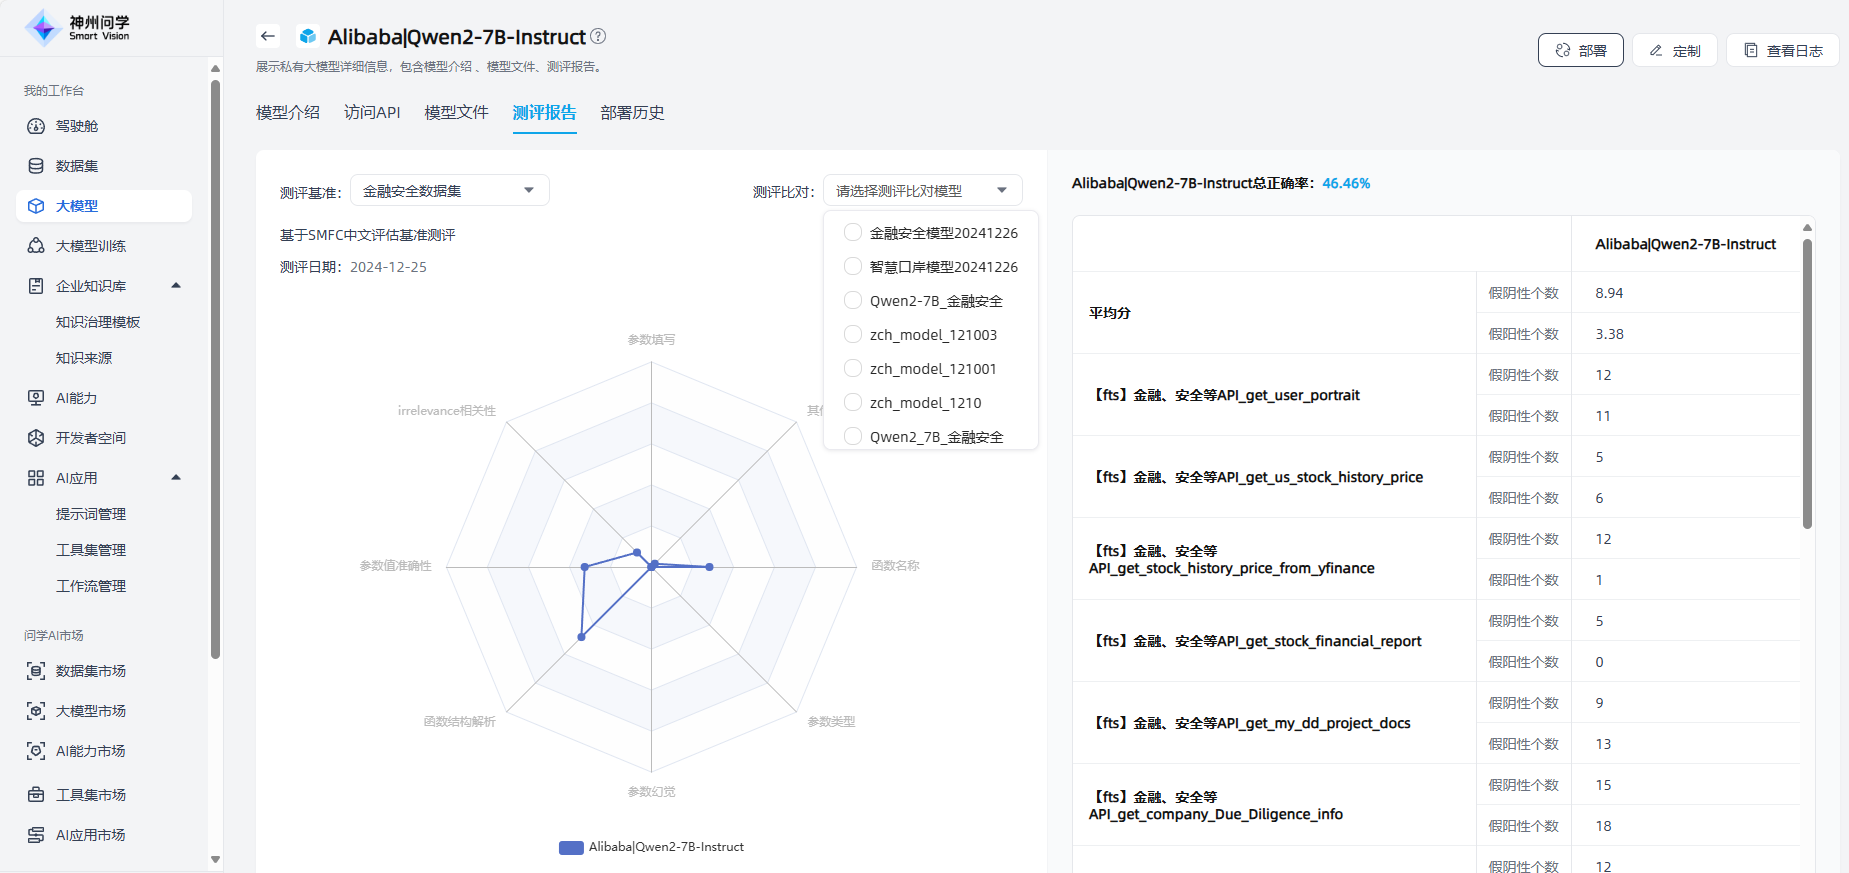Screen dimensions: 1849x873
Task: Choose the Qwen2-7B_金融安全 radio option
Action: pos(853,301)
